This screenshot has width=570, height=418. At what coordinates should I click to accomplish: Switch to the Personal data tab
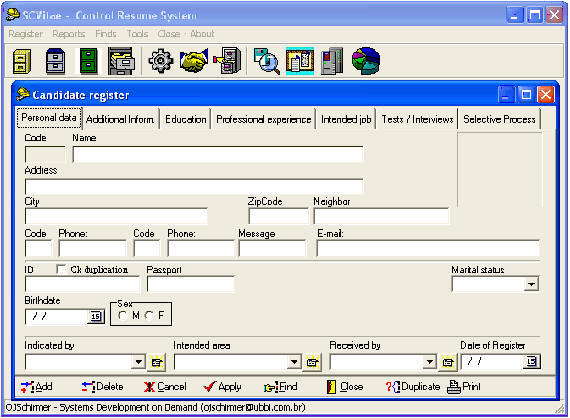pyautogui.click(x=49, y=118)
